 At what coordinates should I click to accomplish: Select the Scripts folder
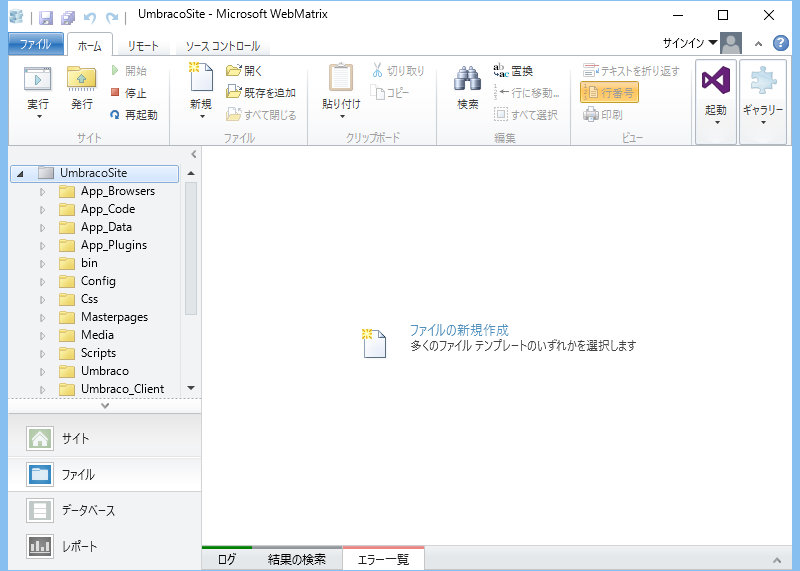98,353
